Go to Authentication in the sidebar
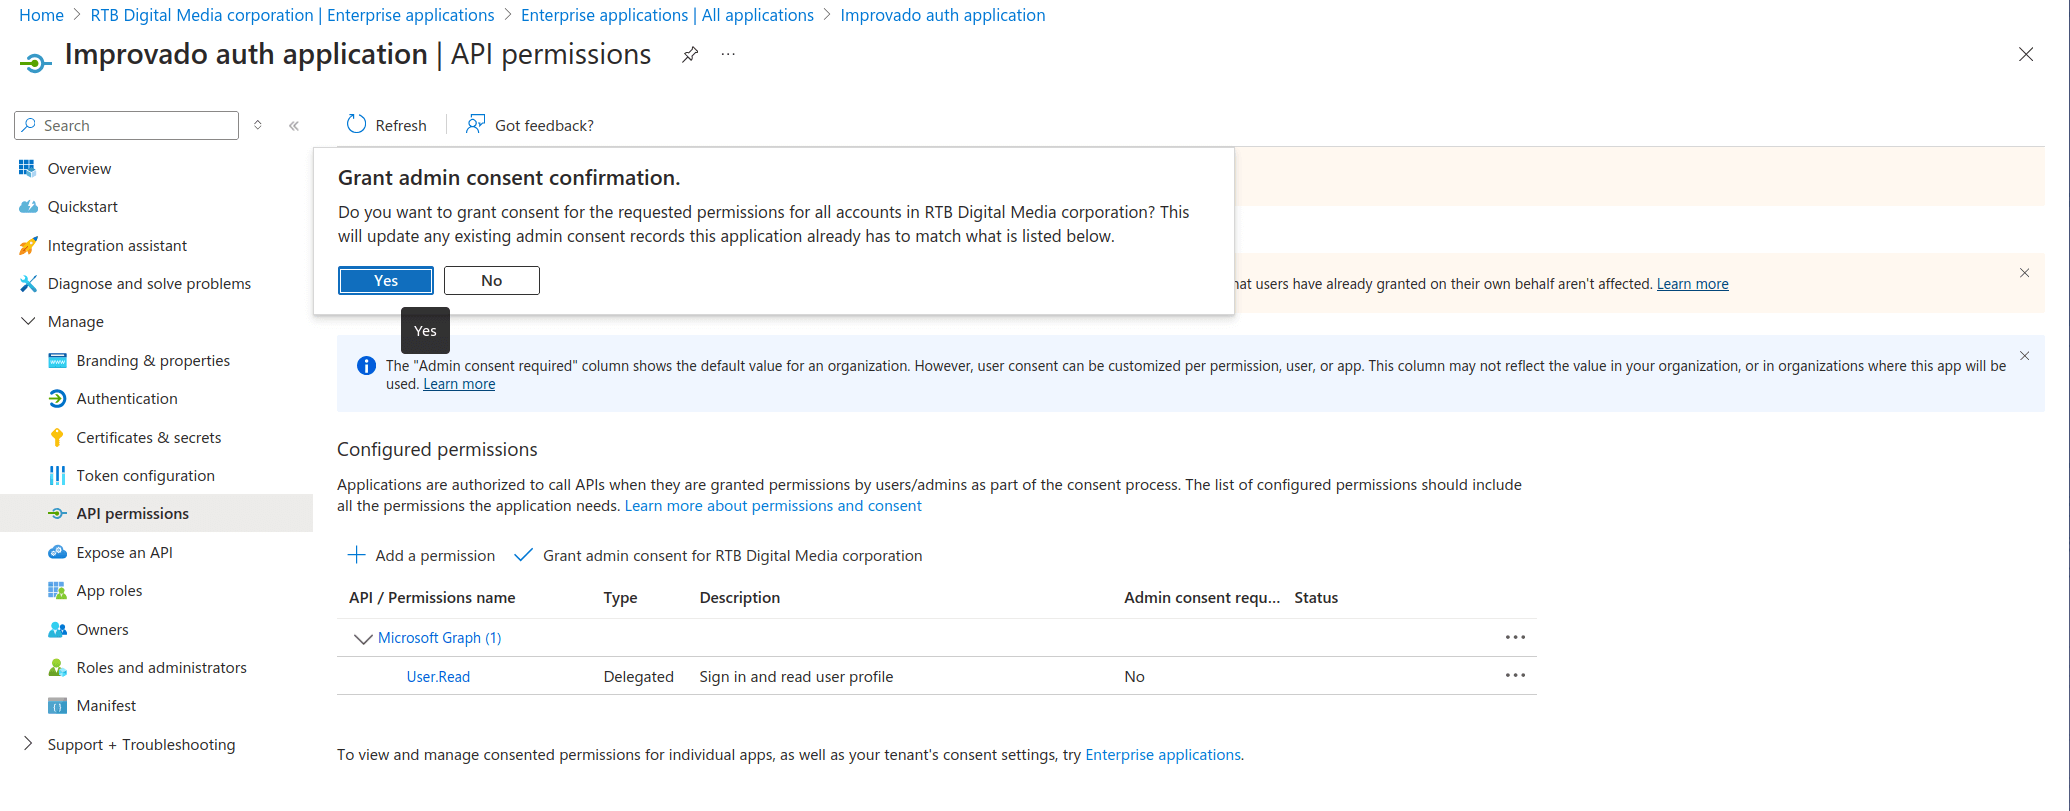Screen dimensions: 2070x811 [127, 398]
